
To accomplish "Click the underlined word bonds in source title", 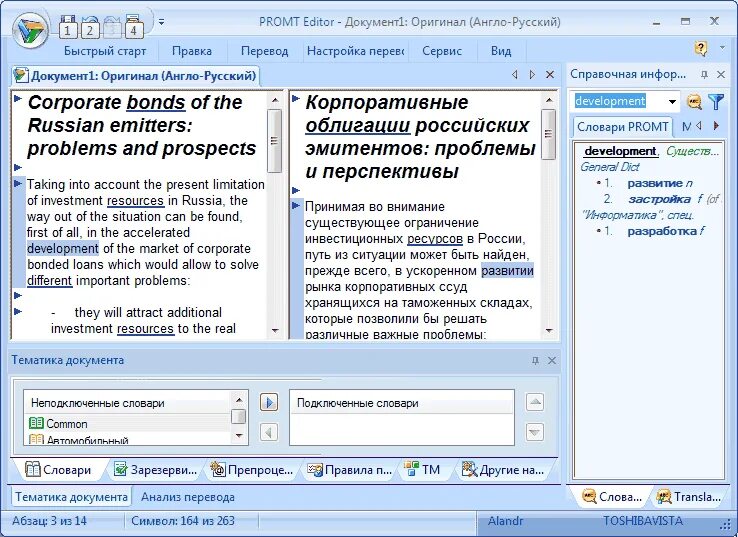I will (x=156, y=102).
